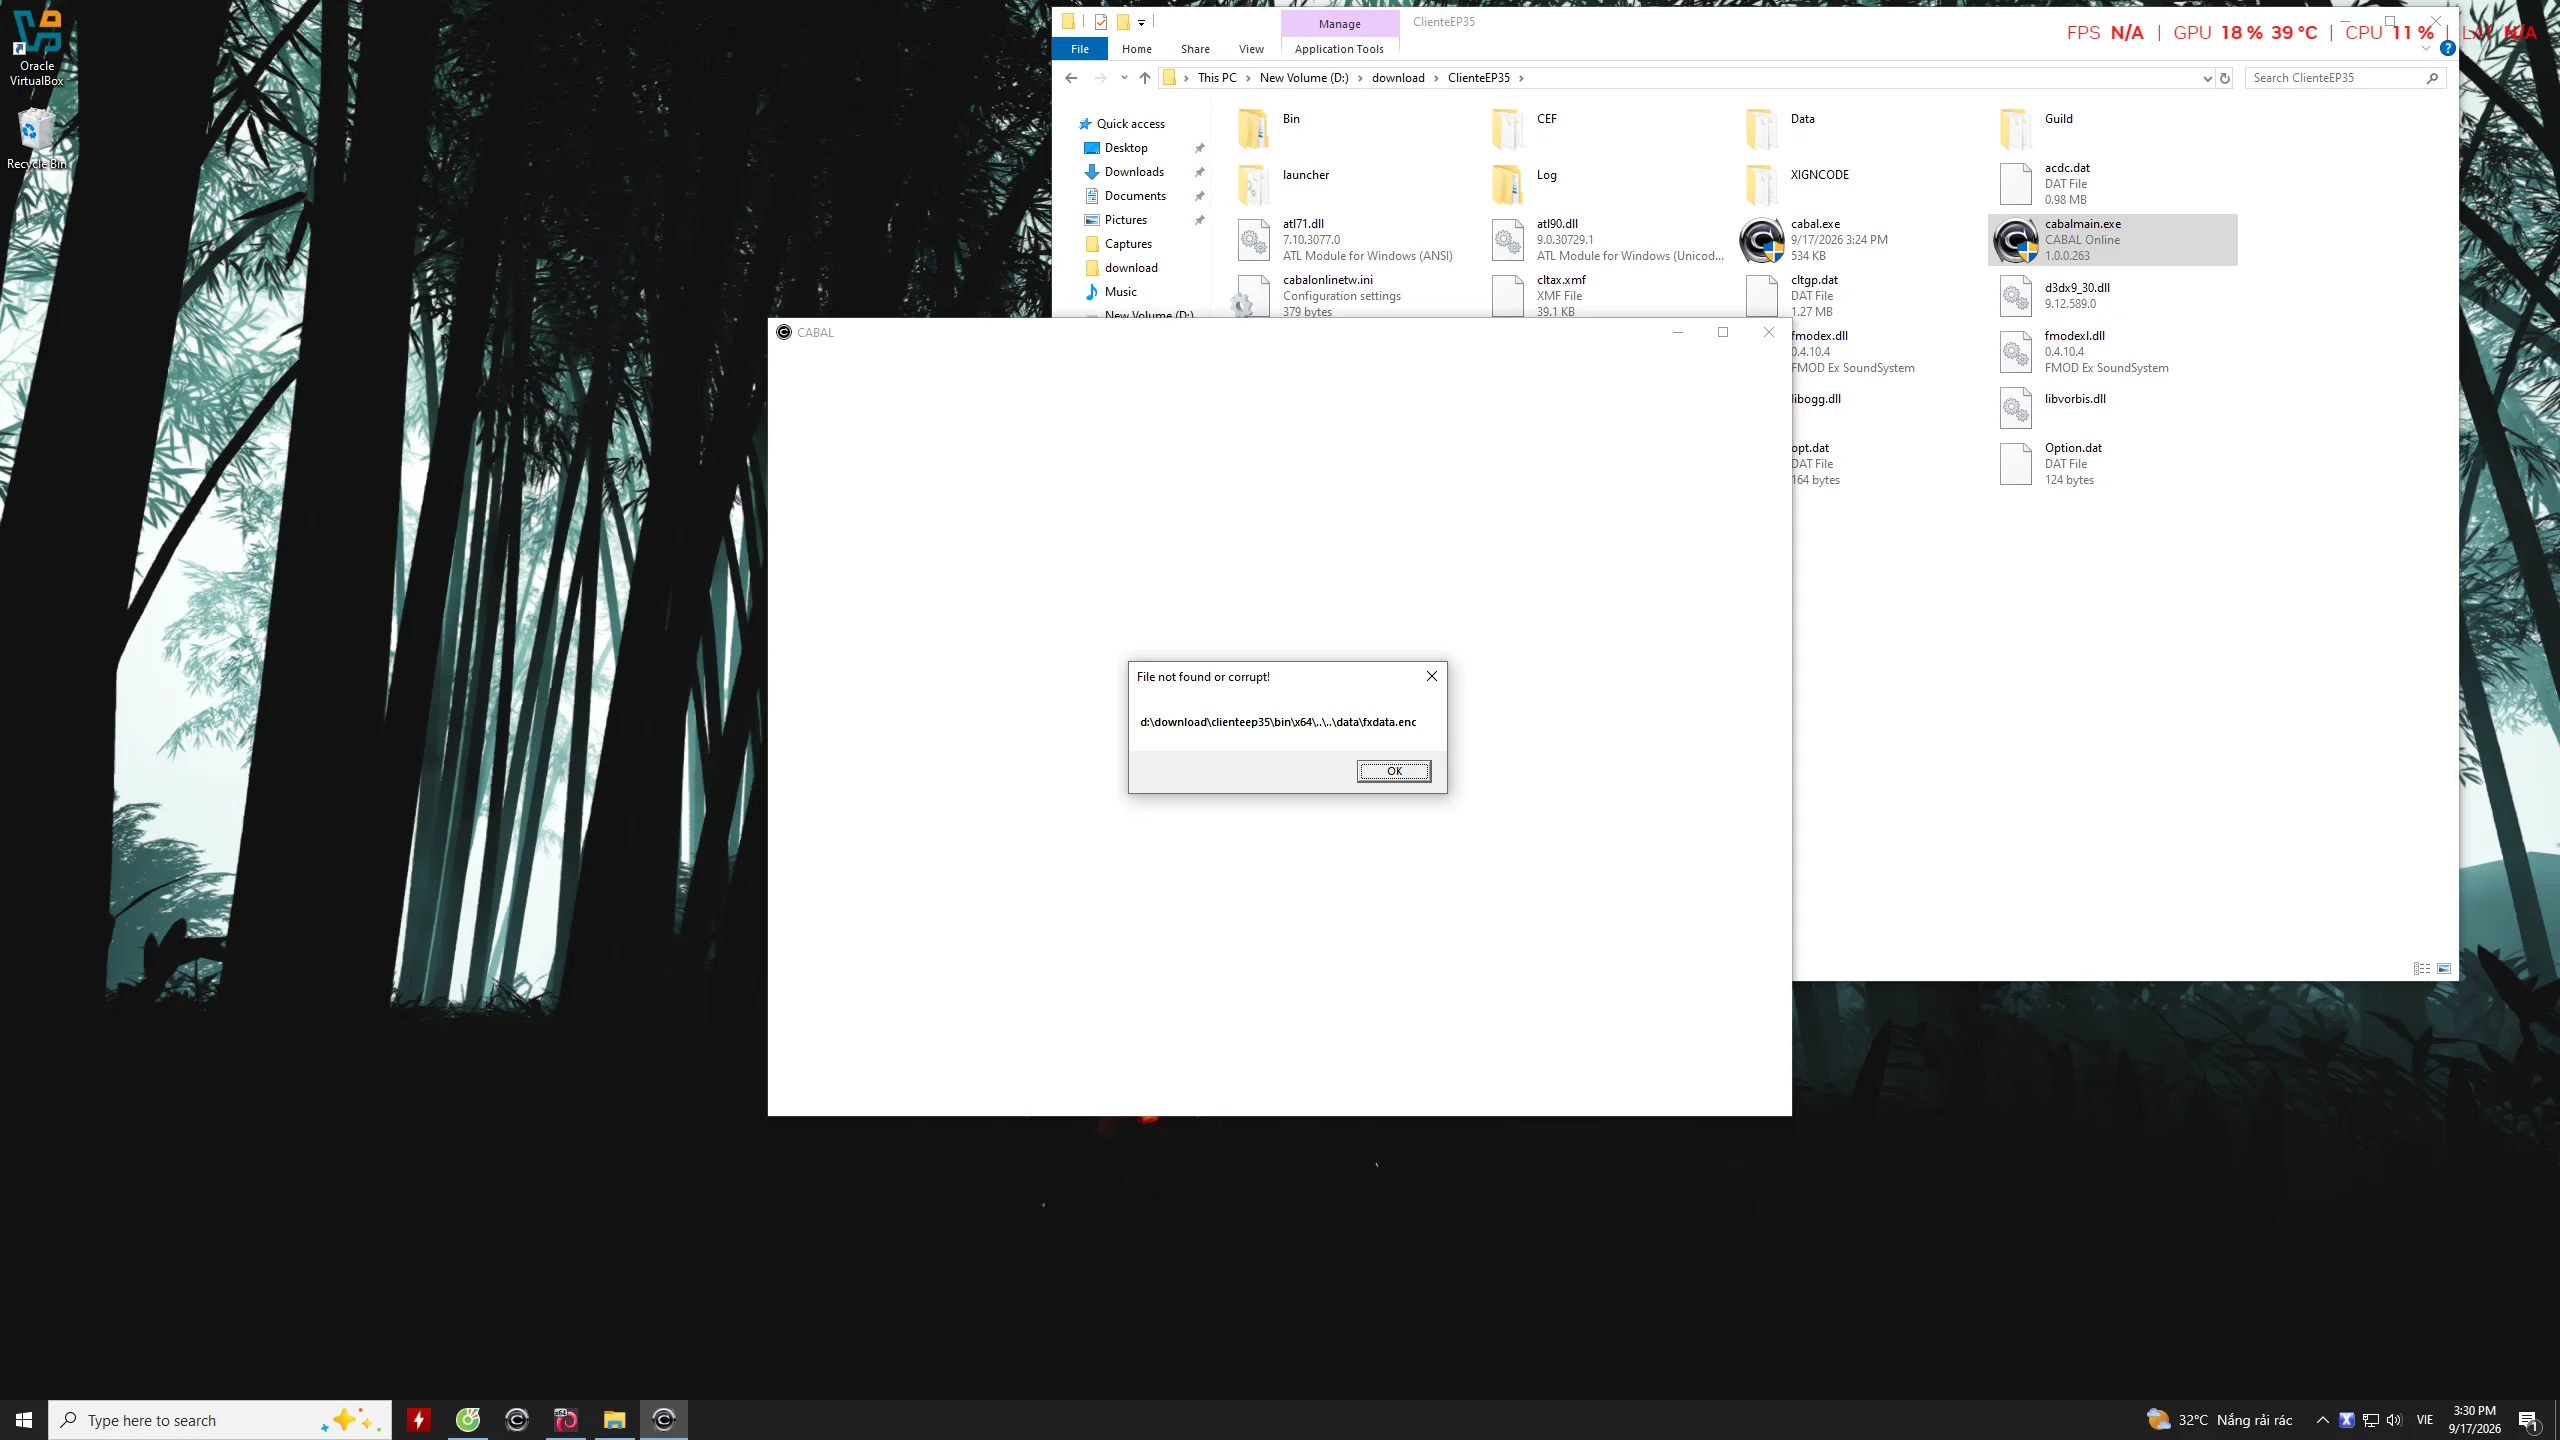Open the Home ribbon tab
Viewport: 2560px width, 1440px height.
[x=1136, y=49]
